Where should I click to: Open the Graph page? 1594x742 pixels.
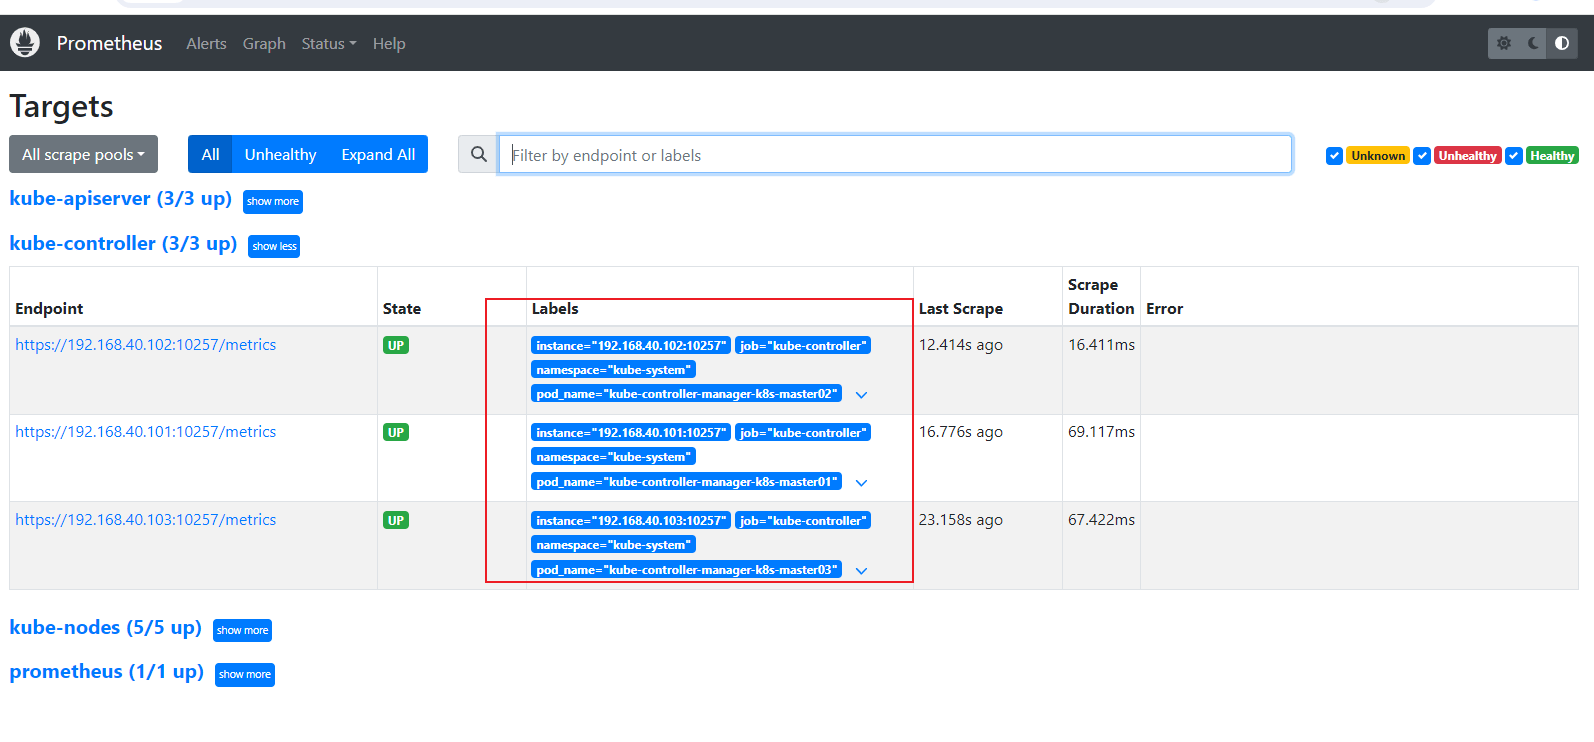[264, 44]
